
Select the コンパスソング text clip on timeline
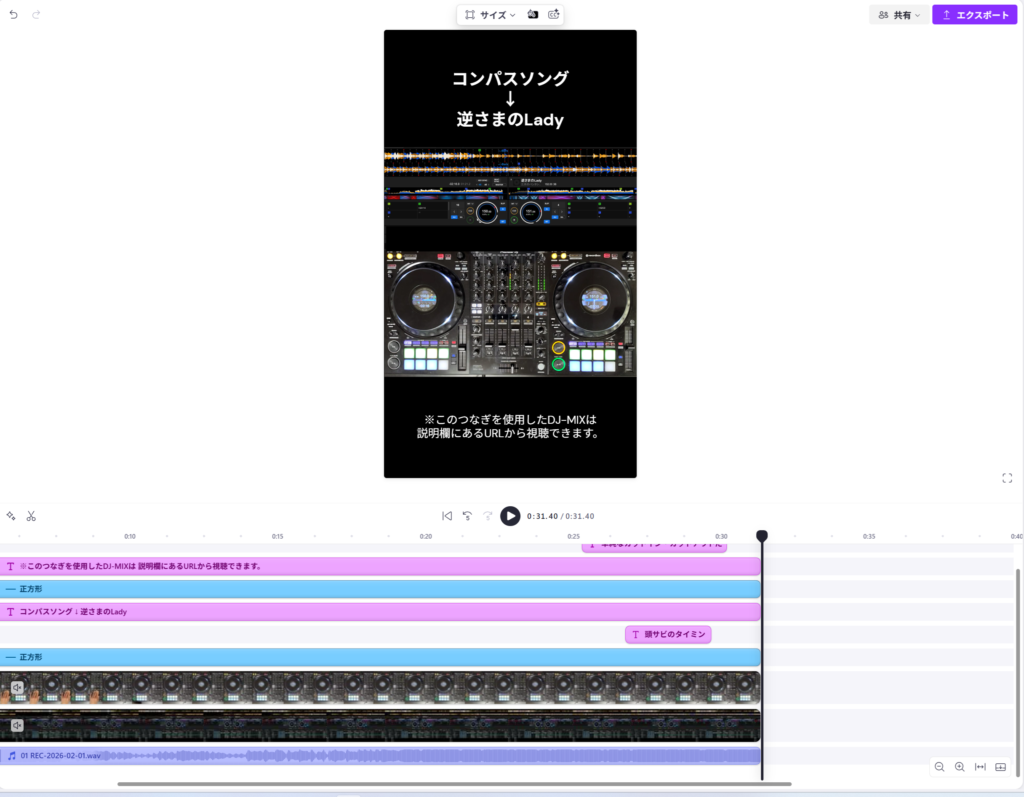point(380,611)
